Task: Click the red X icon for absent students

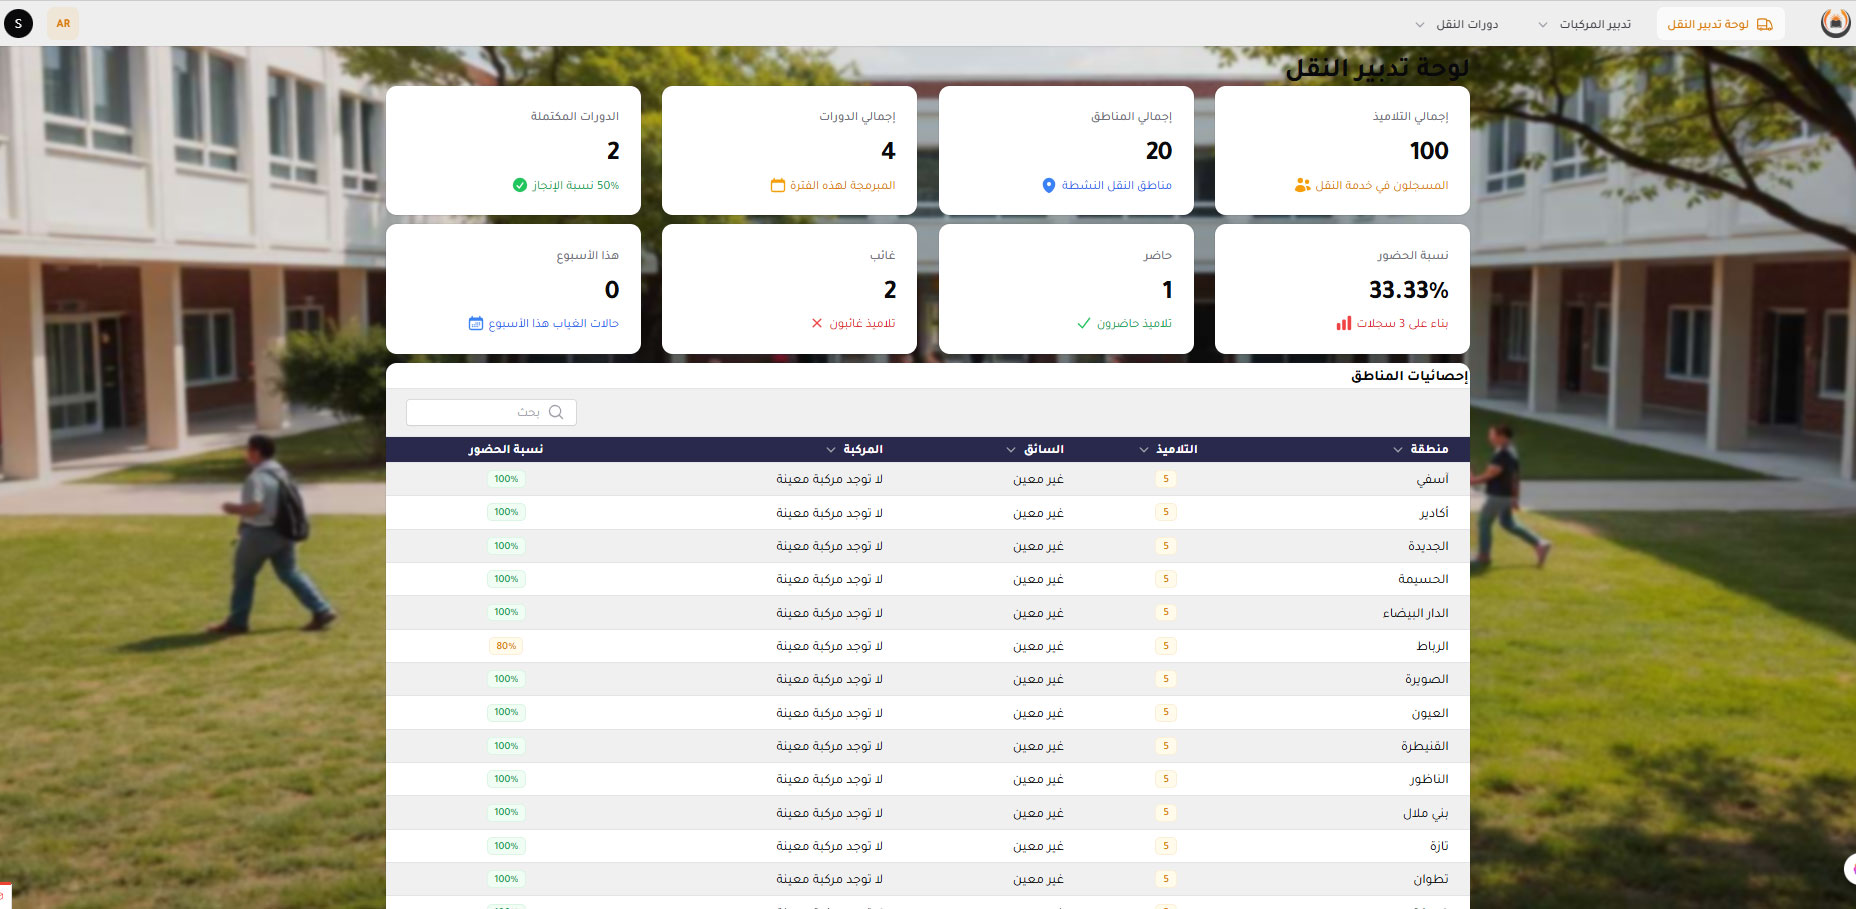Action: [817, 323]
